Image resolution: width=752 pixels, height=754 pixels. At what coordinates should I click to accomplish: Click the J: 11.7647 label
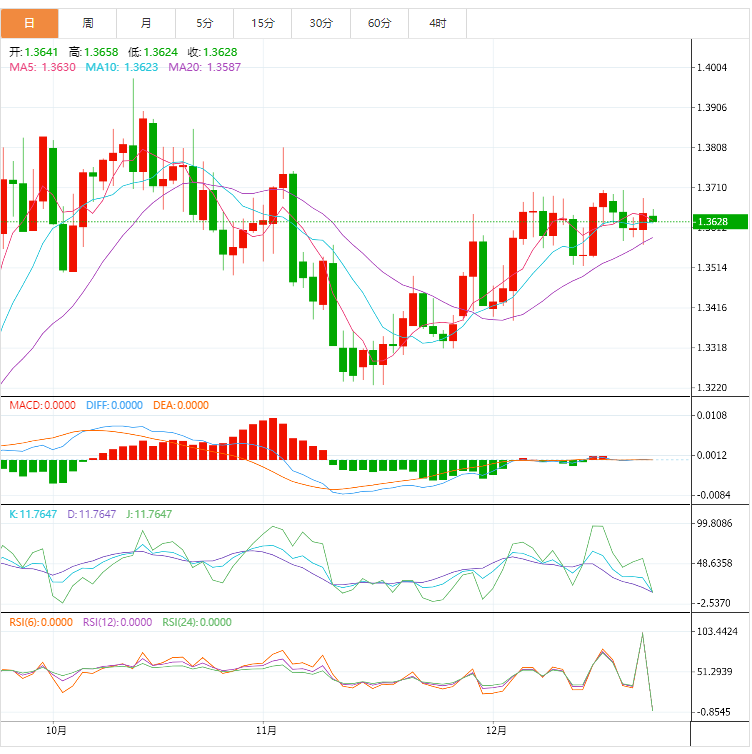pyautogui.click(x=149, y=514)
